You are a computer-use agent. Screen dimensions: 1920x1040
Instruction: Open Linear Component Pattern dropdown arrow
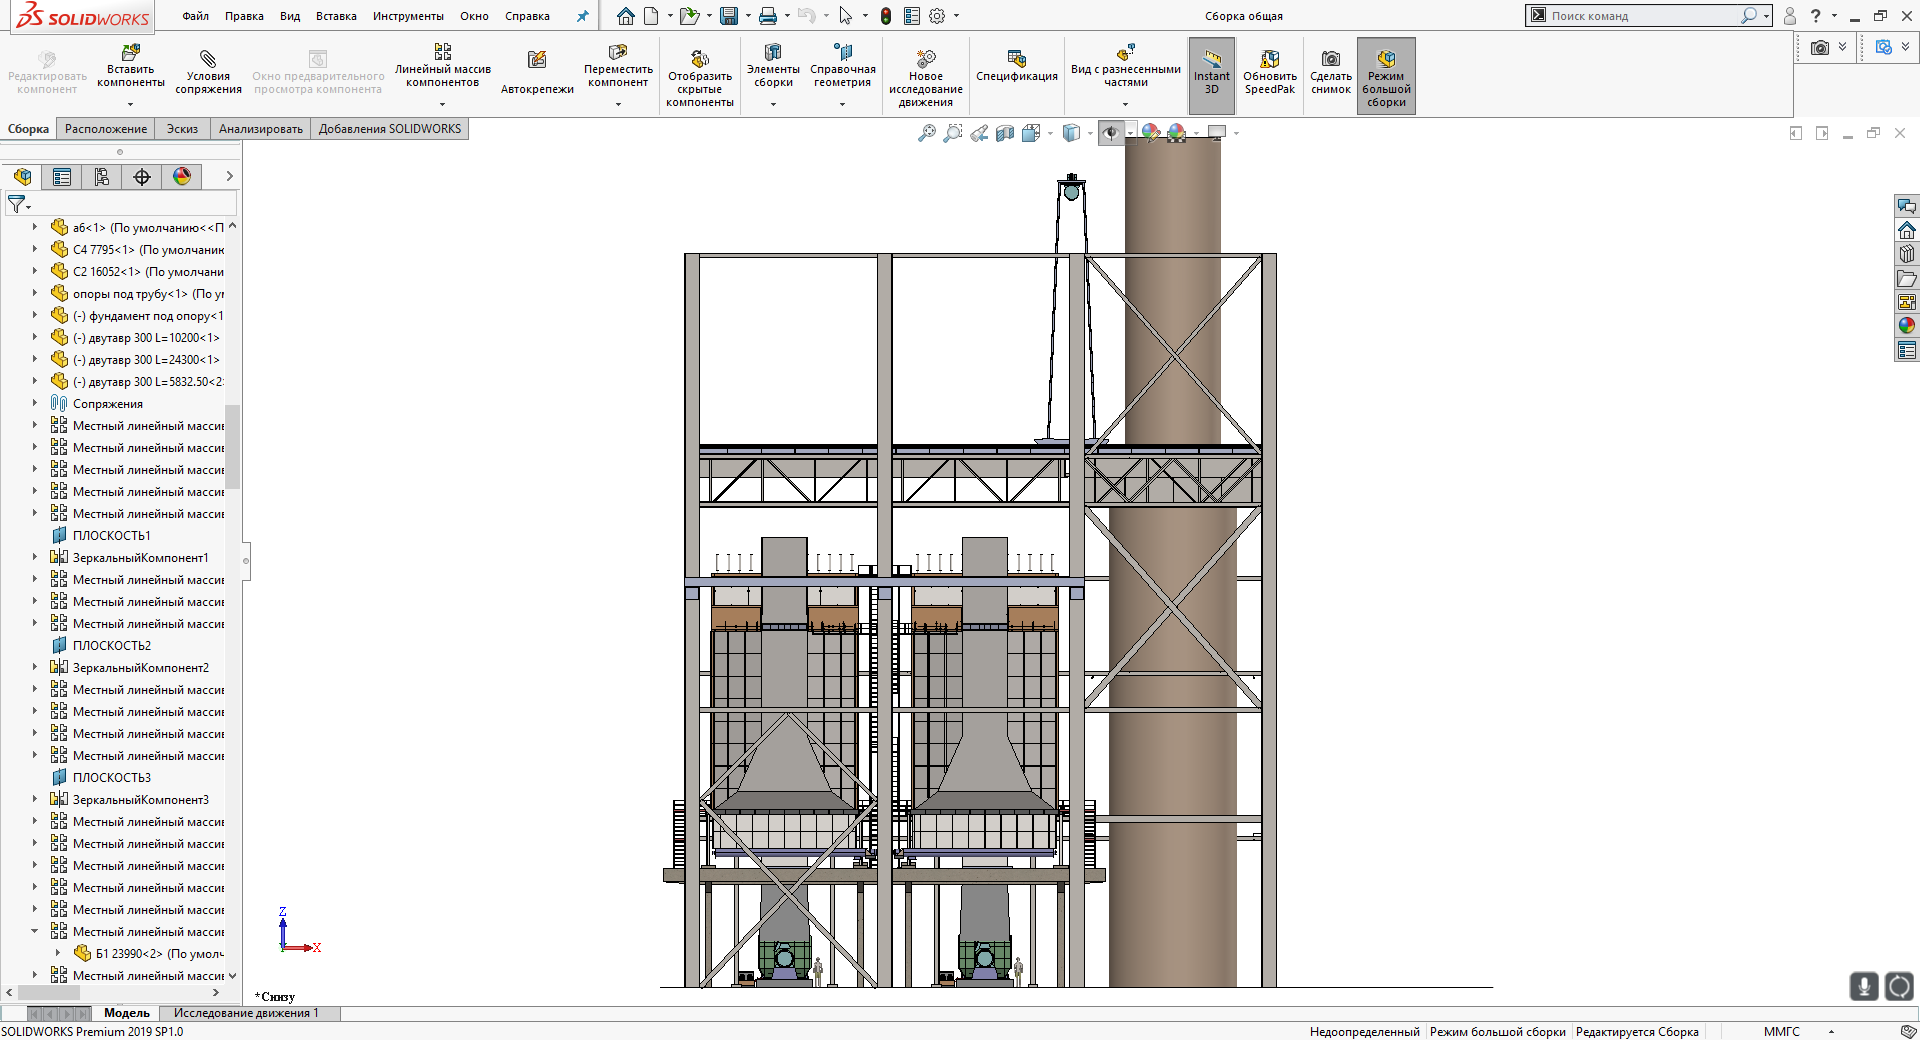[x=442, y=104]
